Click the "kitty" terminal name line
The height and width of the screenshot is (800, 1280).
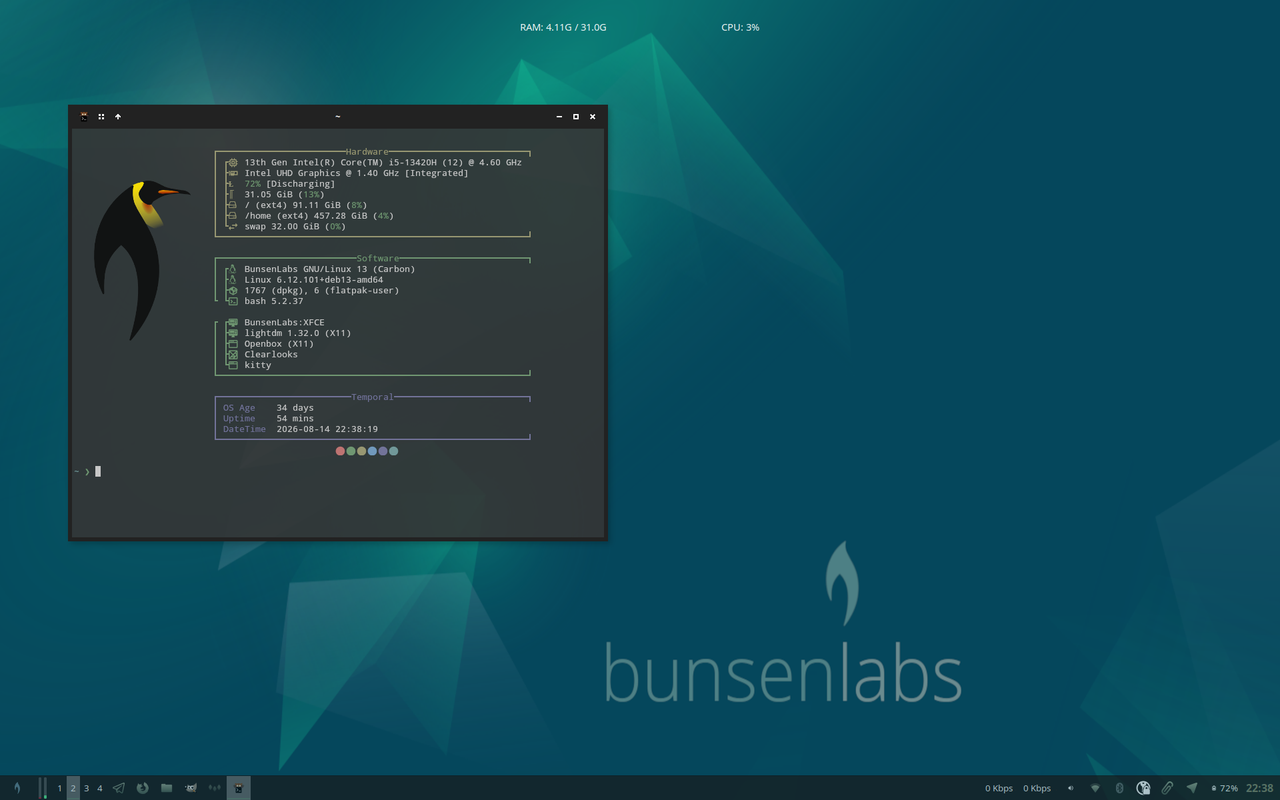tap(258, 365)
